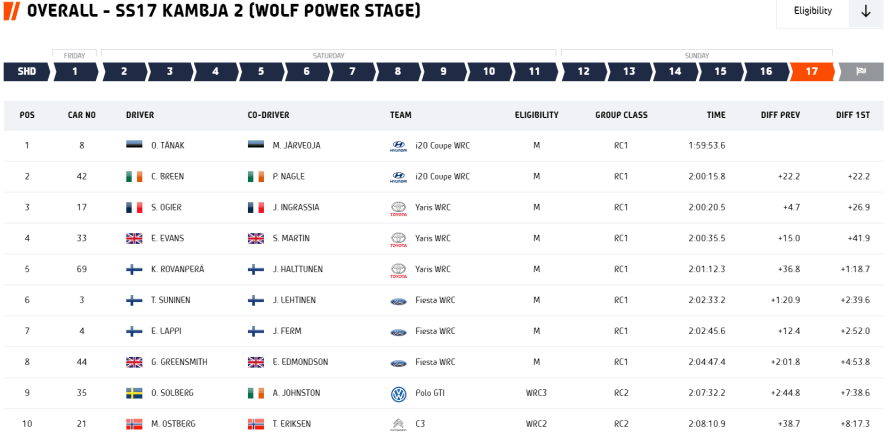Screen dimensions: 888x432
Task: Open driver K. Rovanperä's name link
Action: pos(177,270)
